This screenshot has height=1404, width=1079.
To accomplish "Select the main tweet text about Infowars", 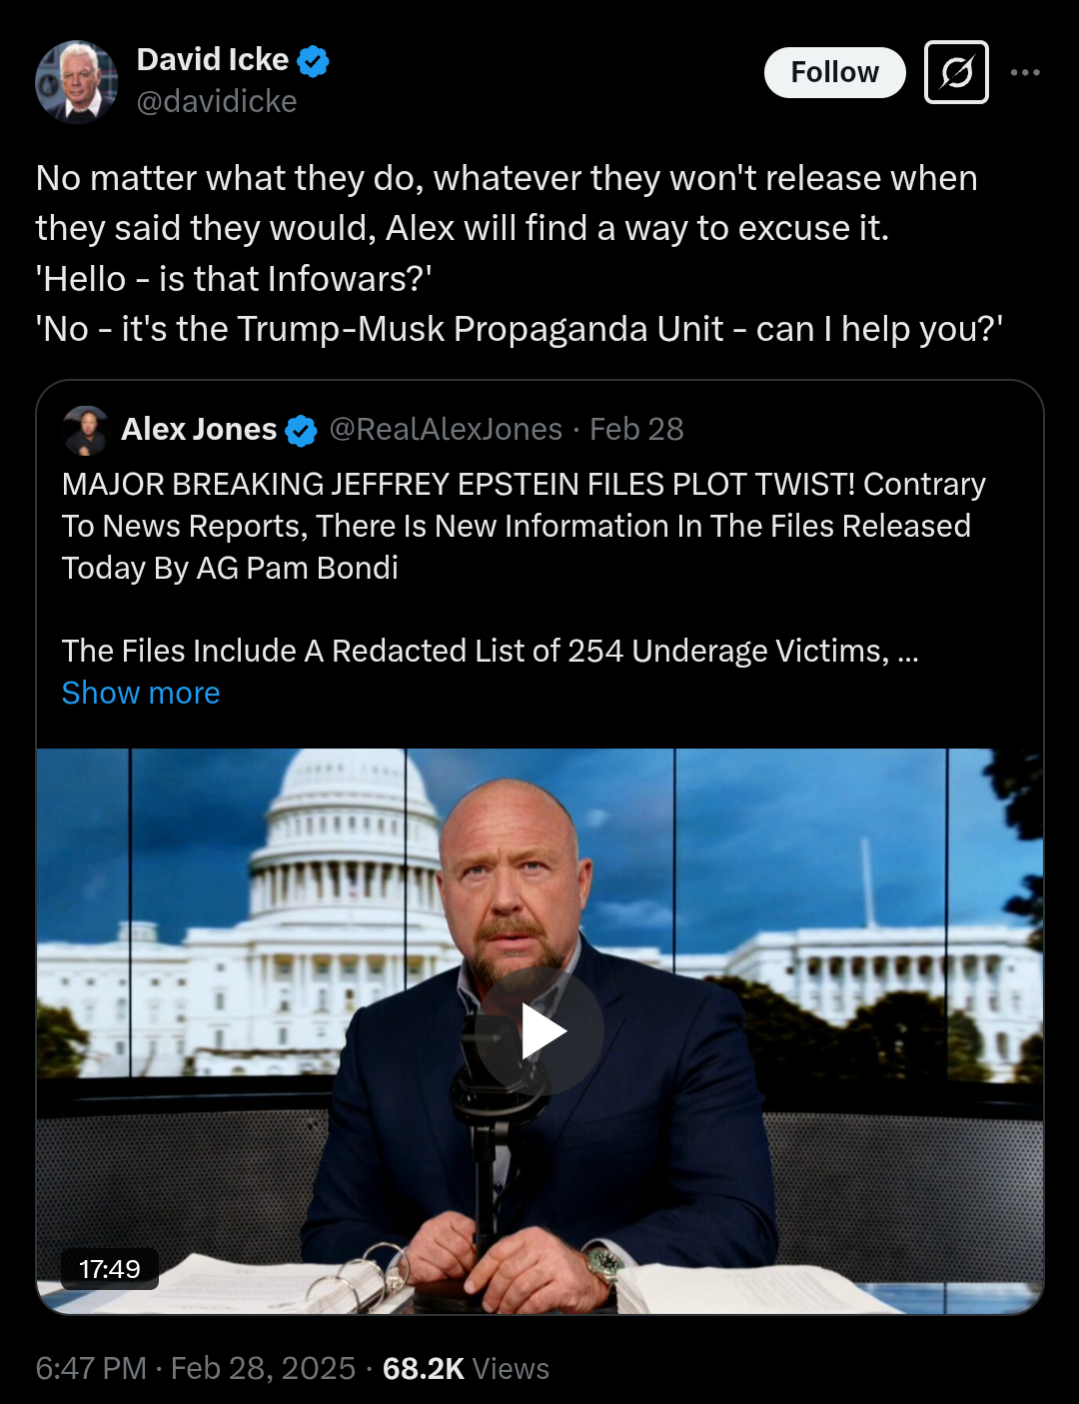I will (519, 253).
